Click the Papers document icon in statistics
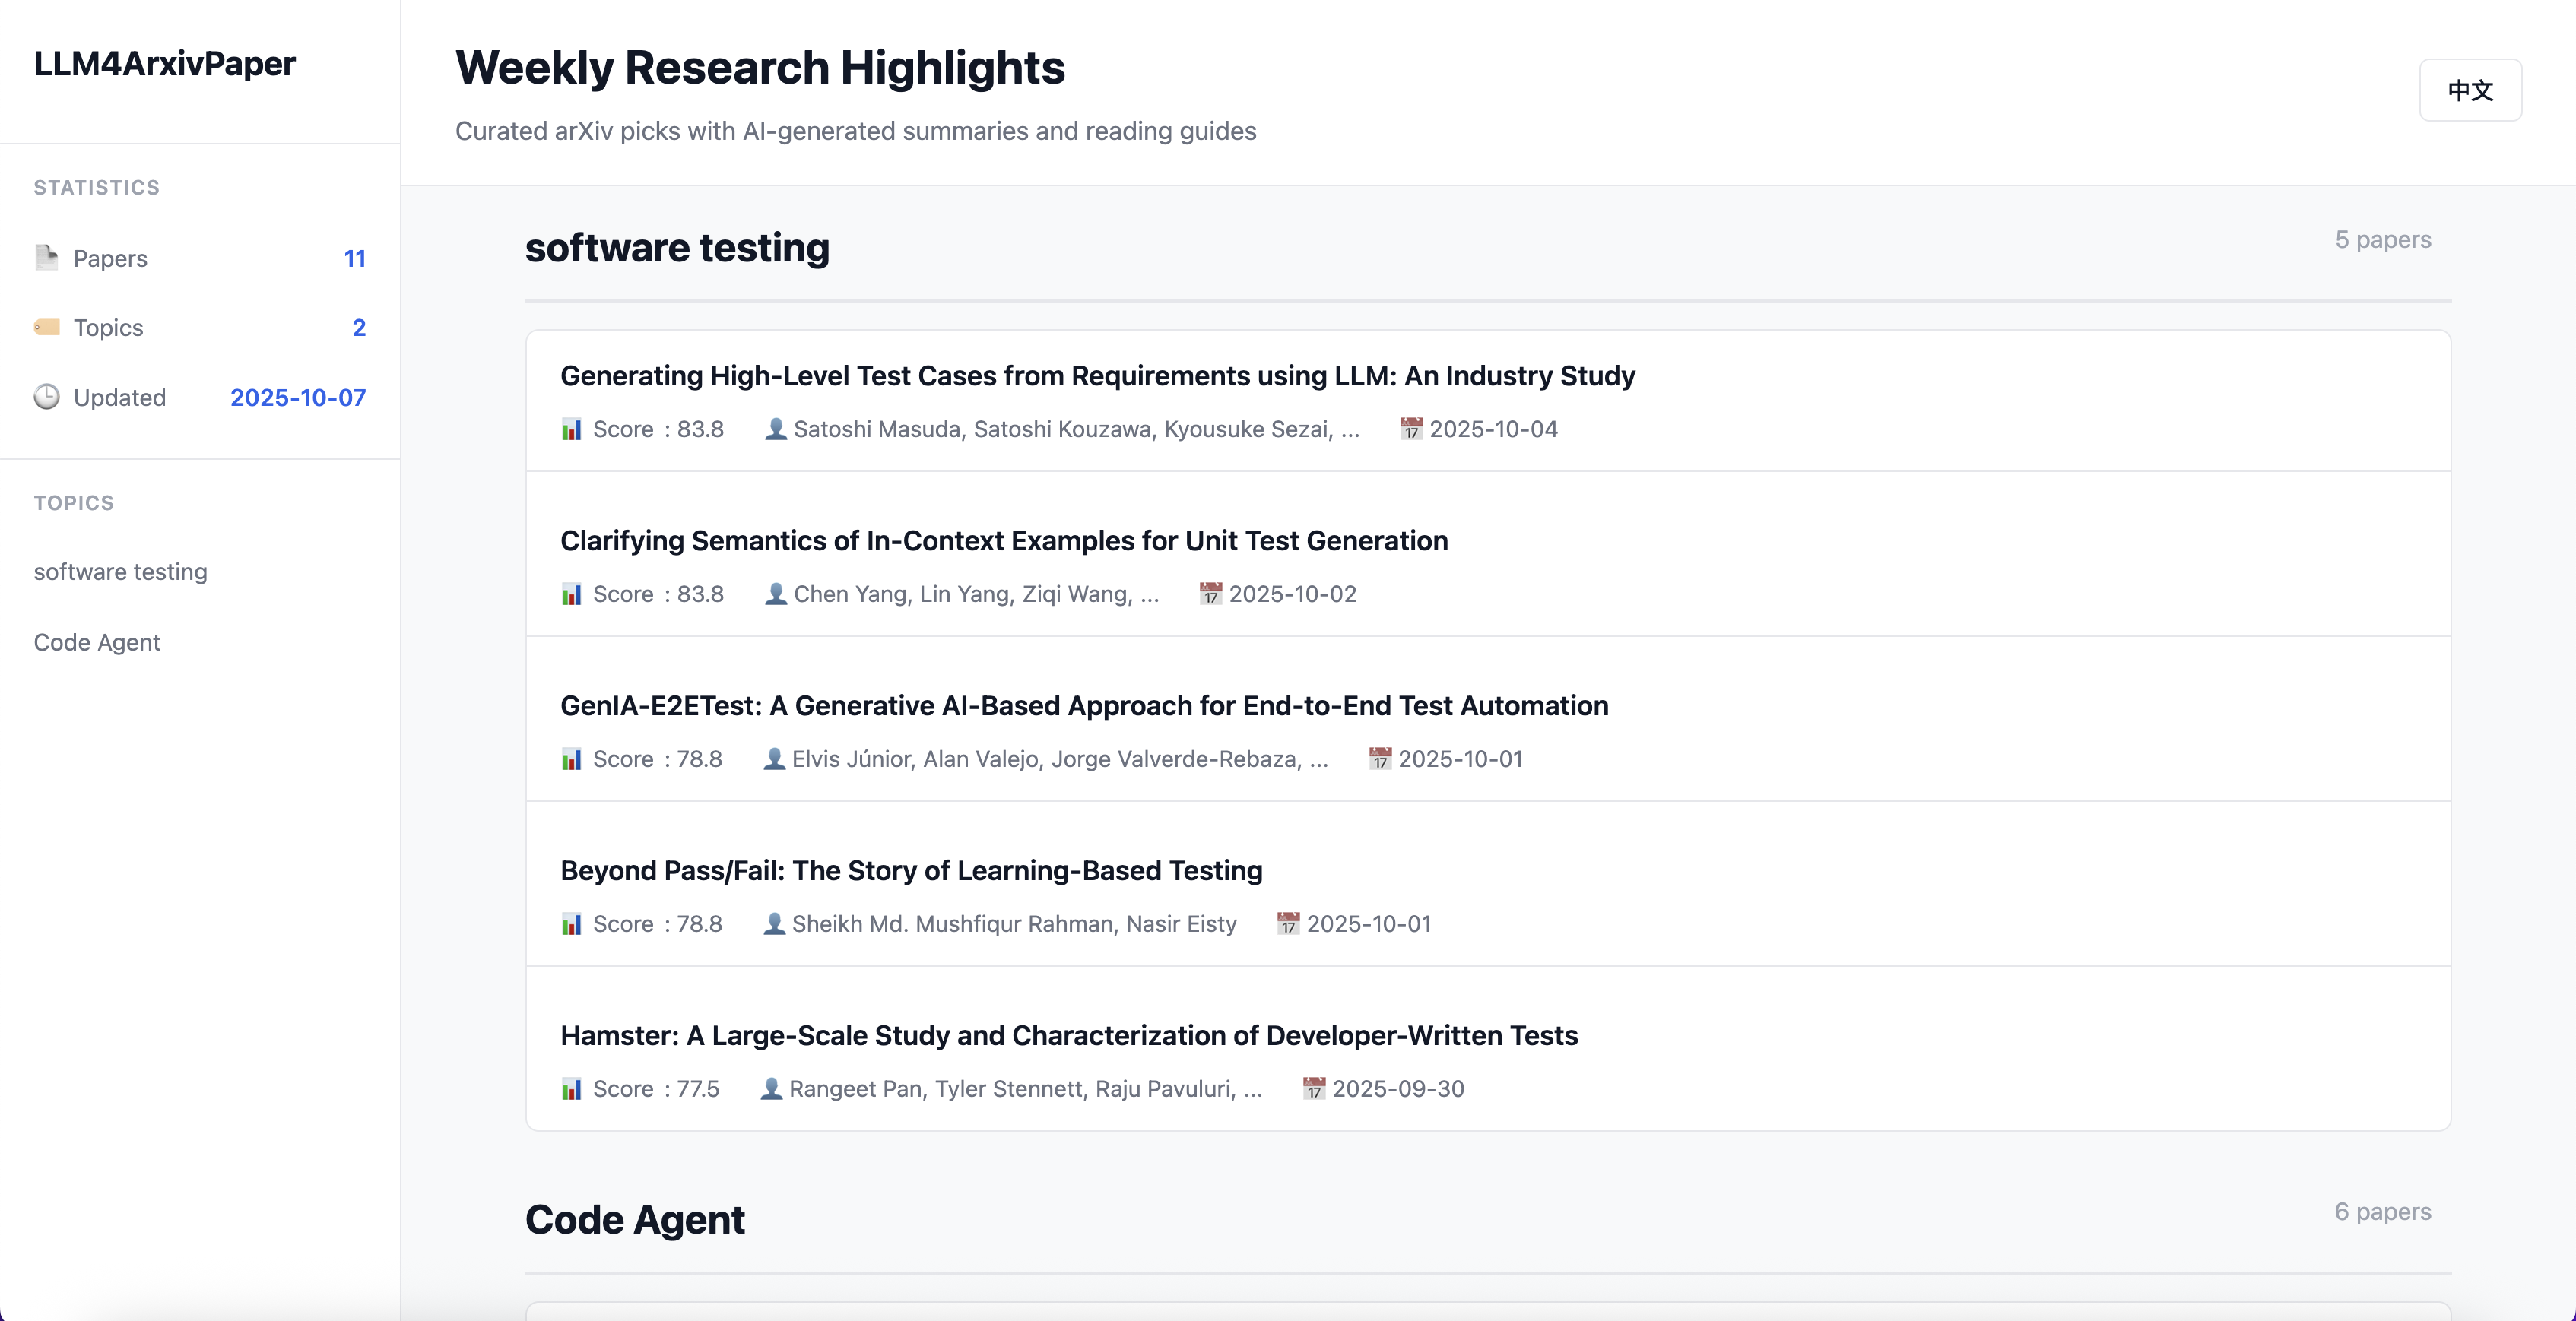This screenshot has width=2576, height=1321. (x=46, y=258)
